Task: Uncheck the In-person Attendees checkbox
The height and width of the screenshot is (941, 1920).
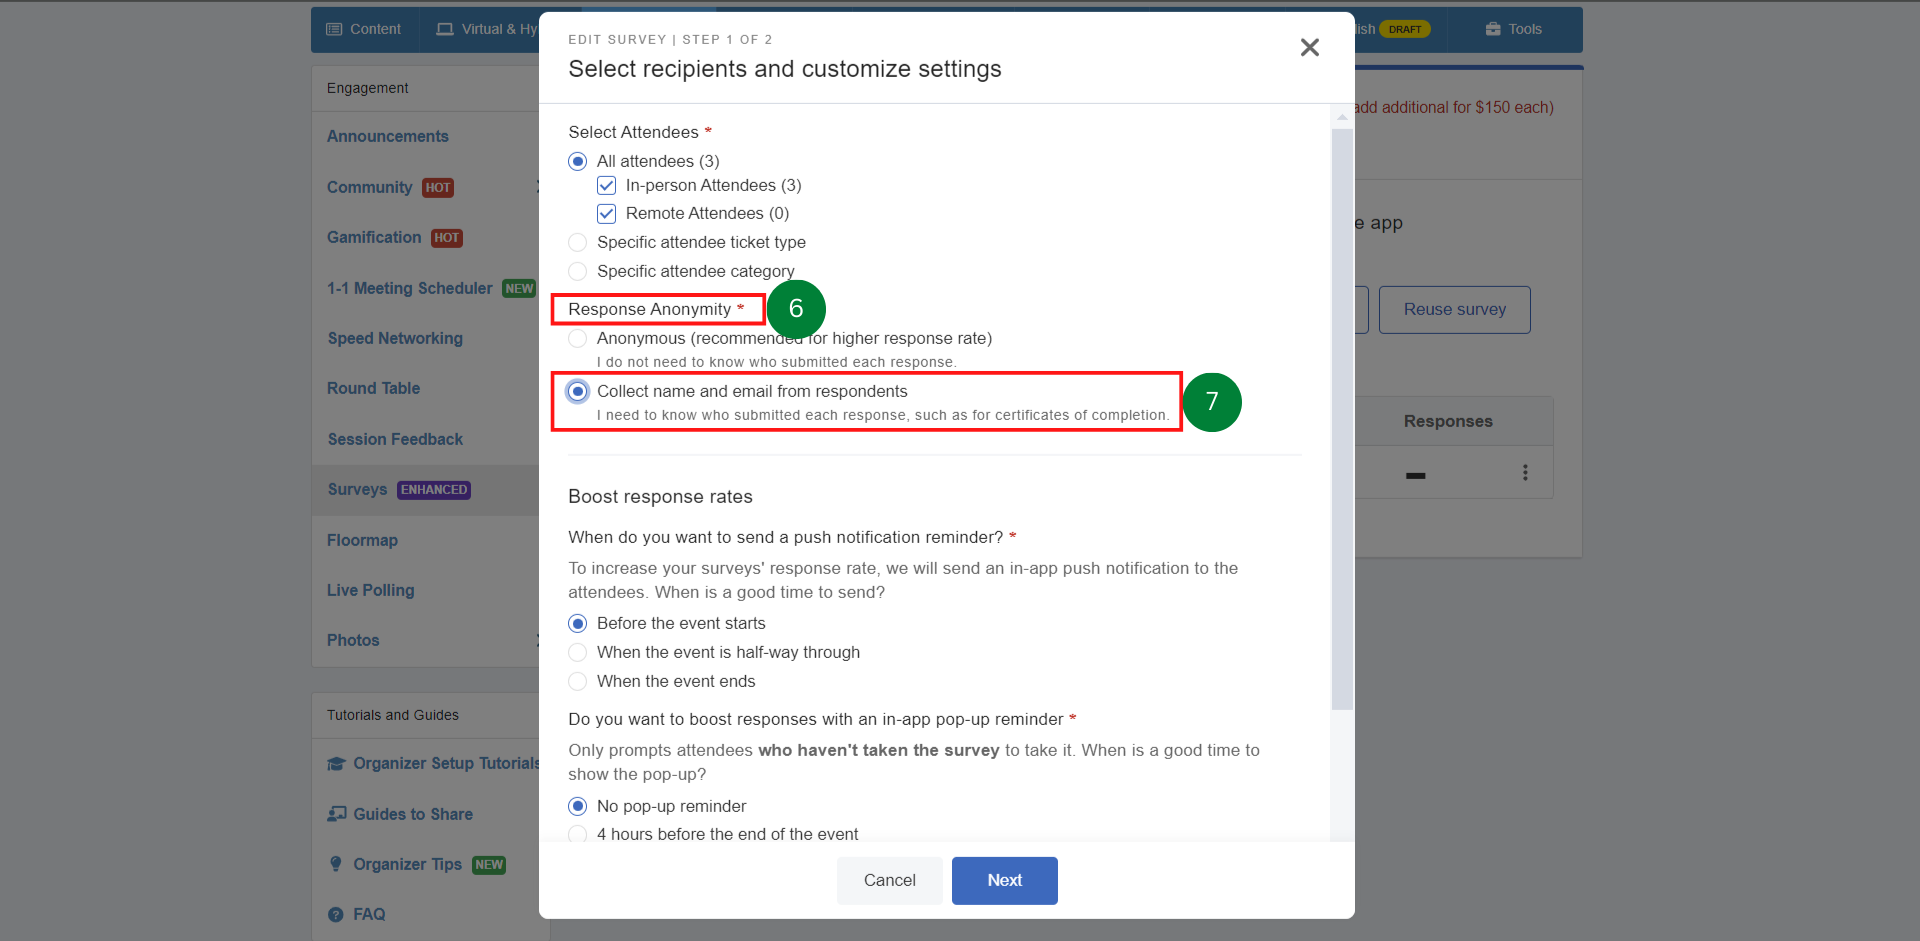Action: coord(606,185)
